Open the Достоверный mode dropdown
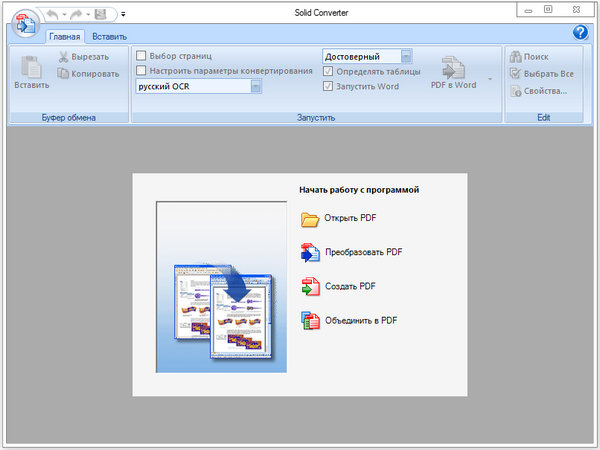Viewport: 600px width, 450px height. [x=406, y=57]
